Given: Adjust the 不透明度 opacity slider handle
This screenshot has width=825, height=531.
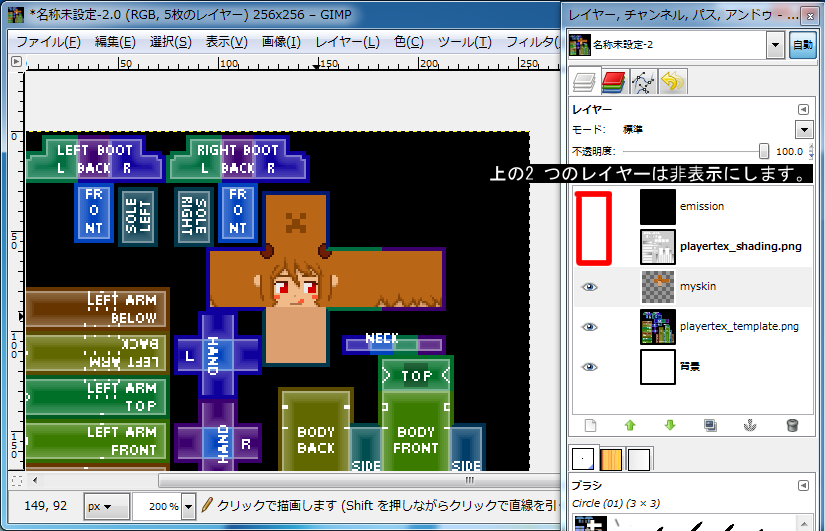Looking at the screenshot, I should click(x=763, y=151).
